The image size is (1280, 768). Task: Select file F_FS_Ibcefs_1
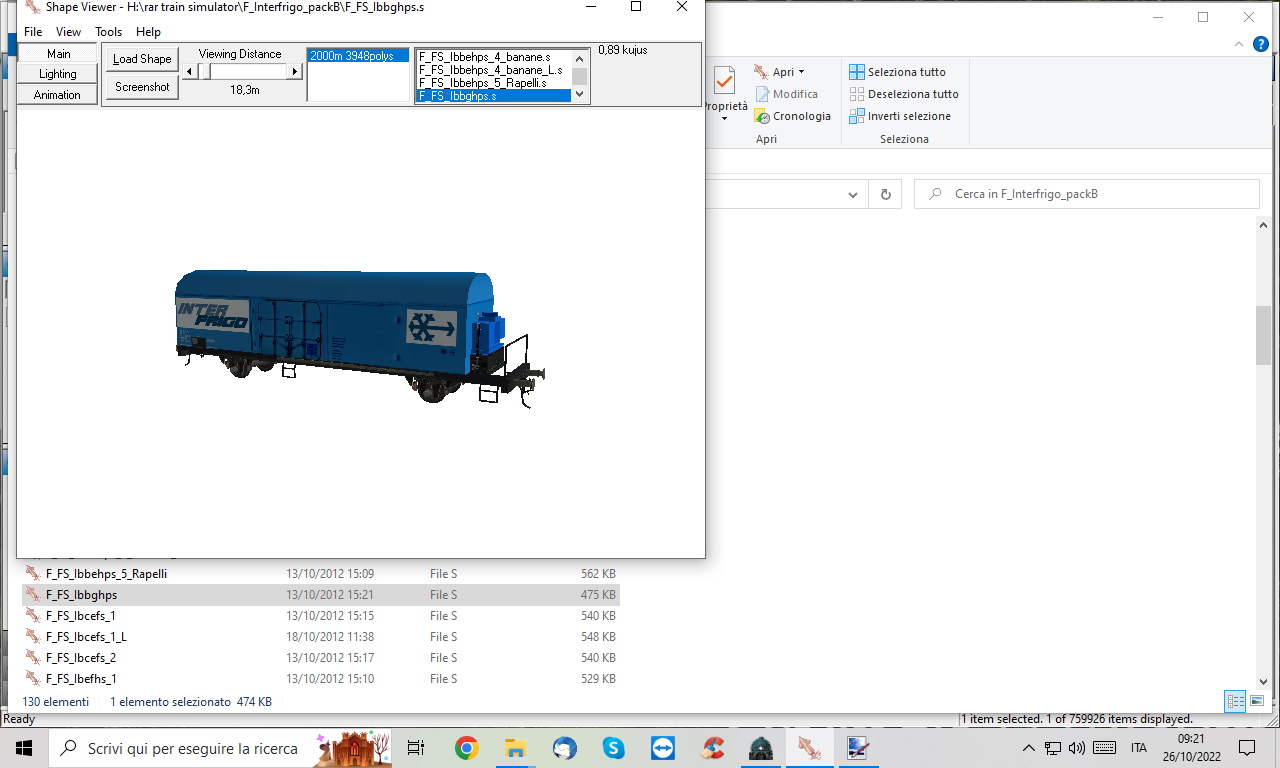click(x=320, y=616)
